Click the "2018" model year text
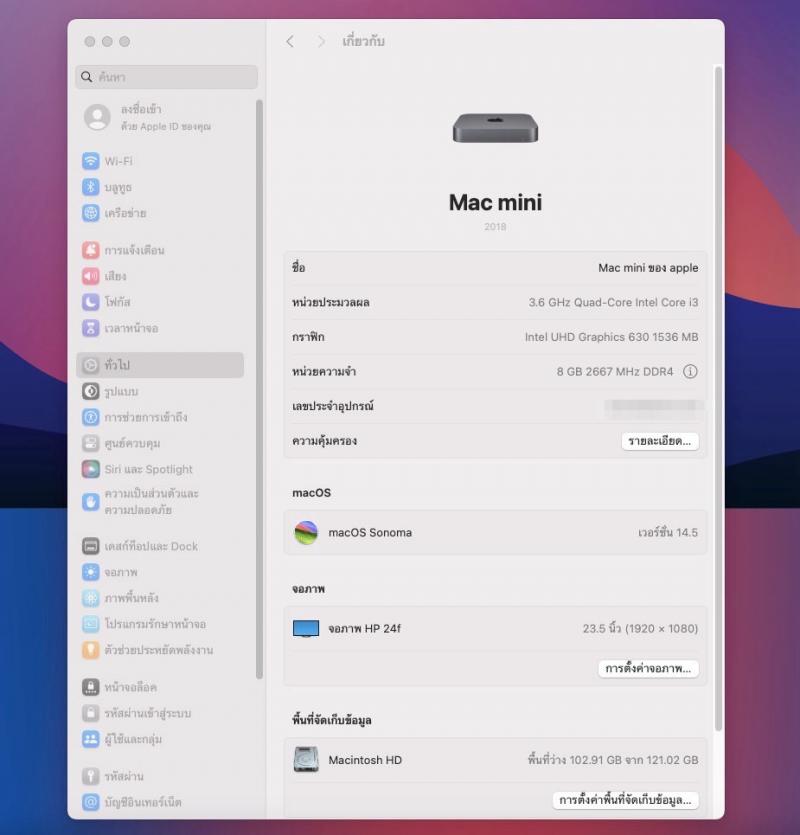This screenshot has width=800, height=835. 495,227
